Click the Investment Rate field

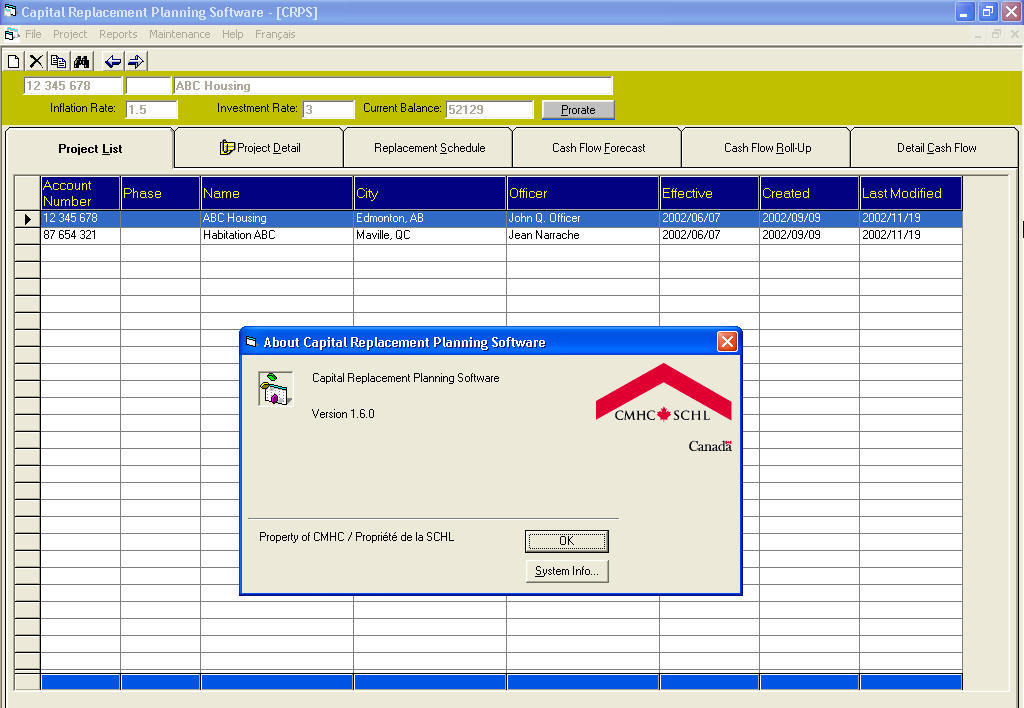pos(328,109)
